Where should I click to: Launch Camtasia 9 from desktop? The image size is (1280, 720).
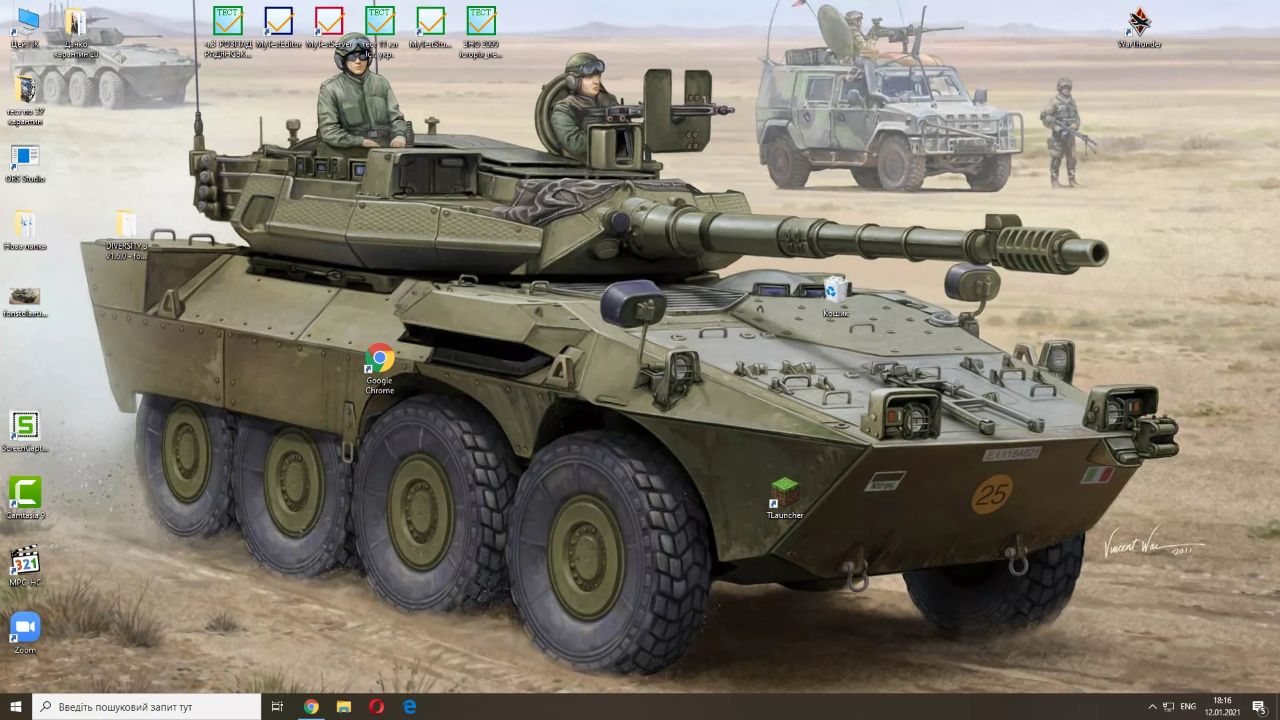[25, 499]
